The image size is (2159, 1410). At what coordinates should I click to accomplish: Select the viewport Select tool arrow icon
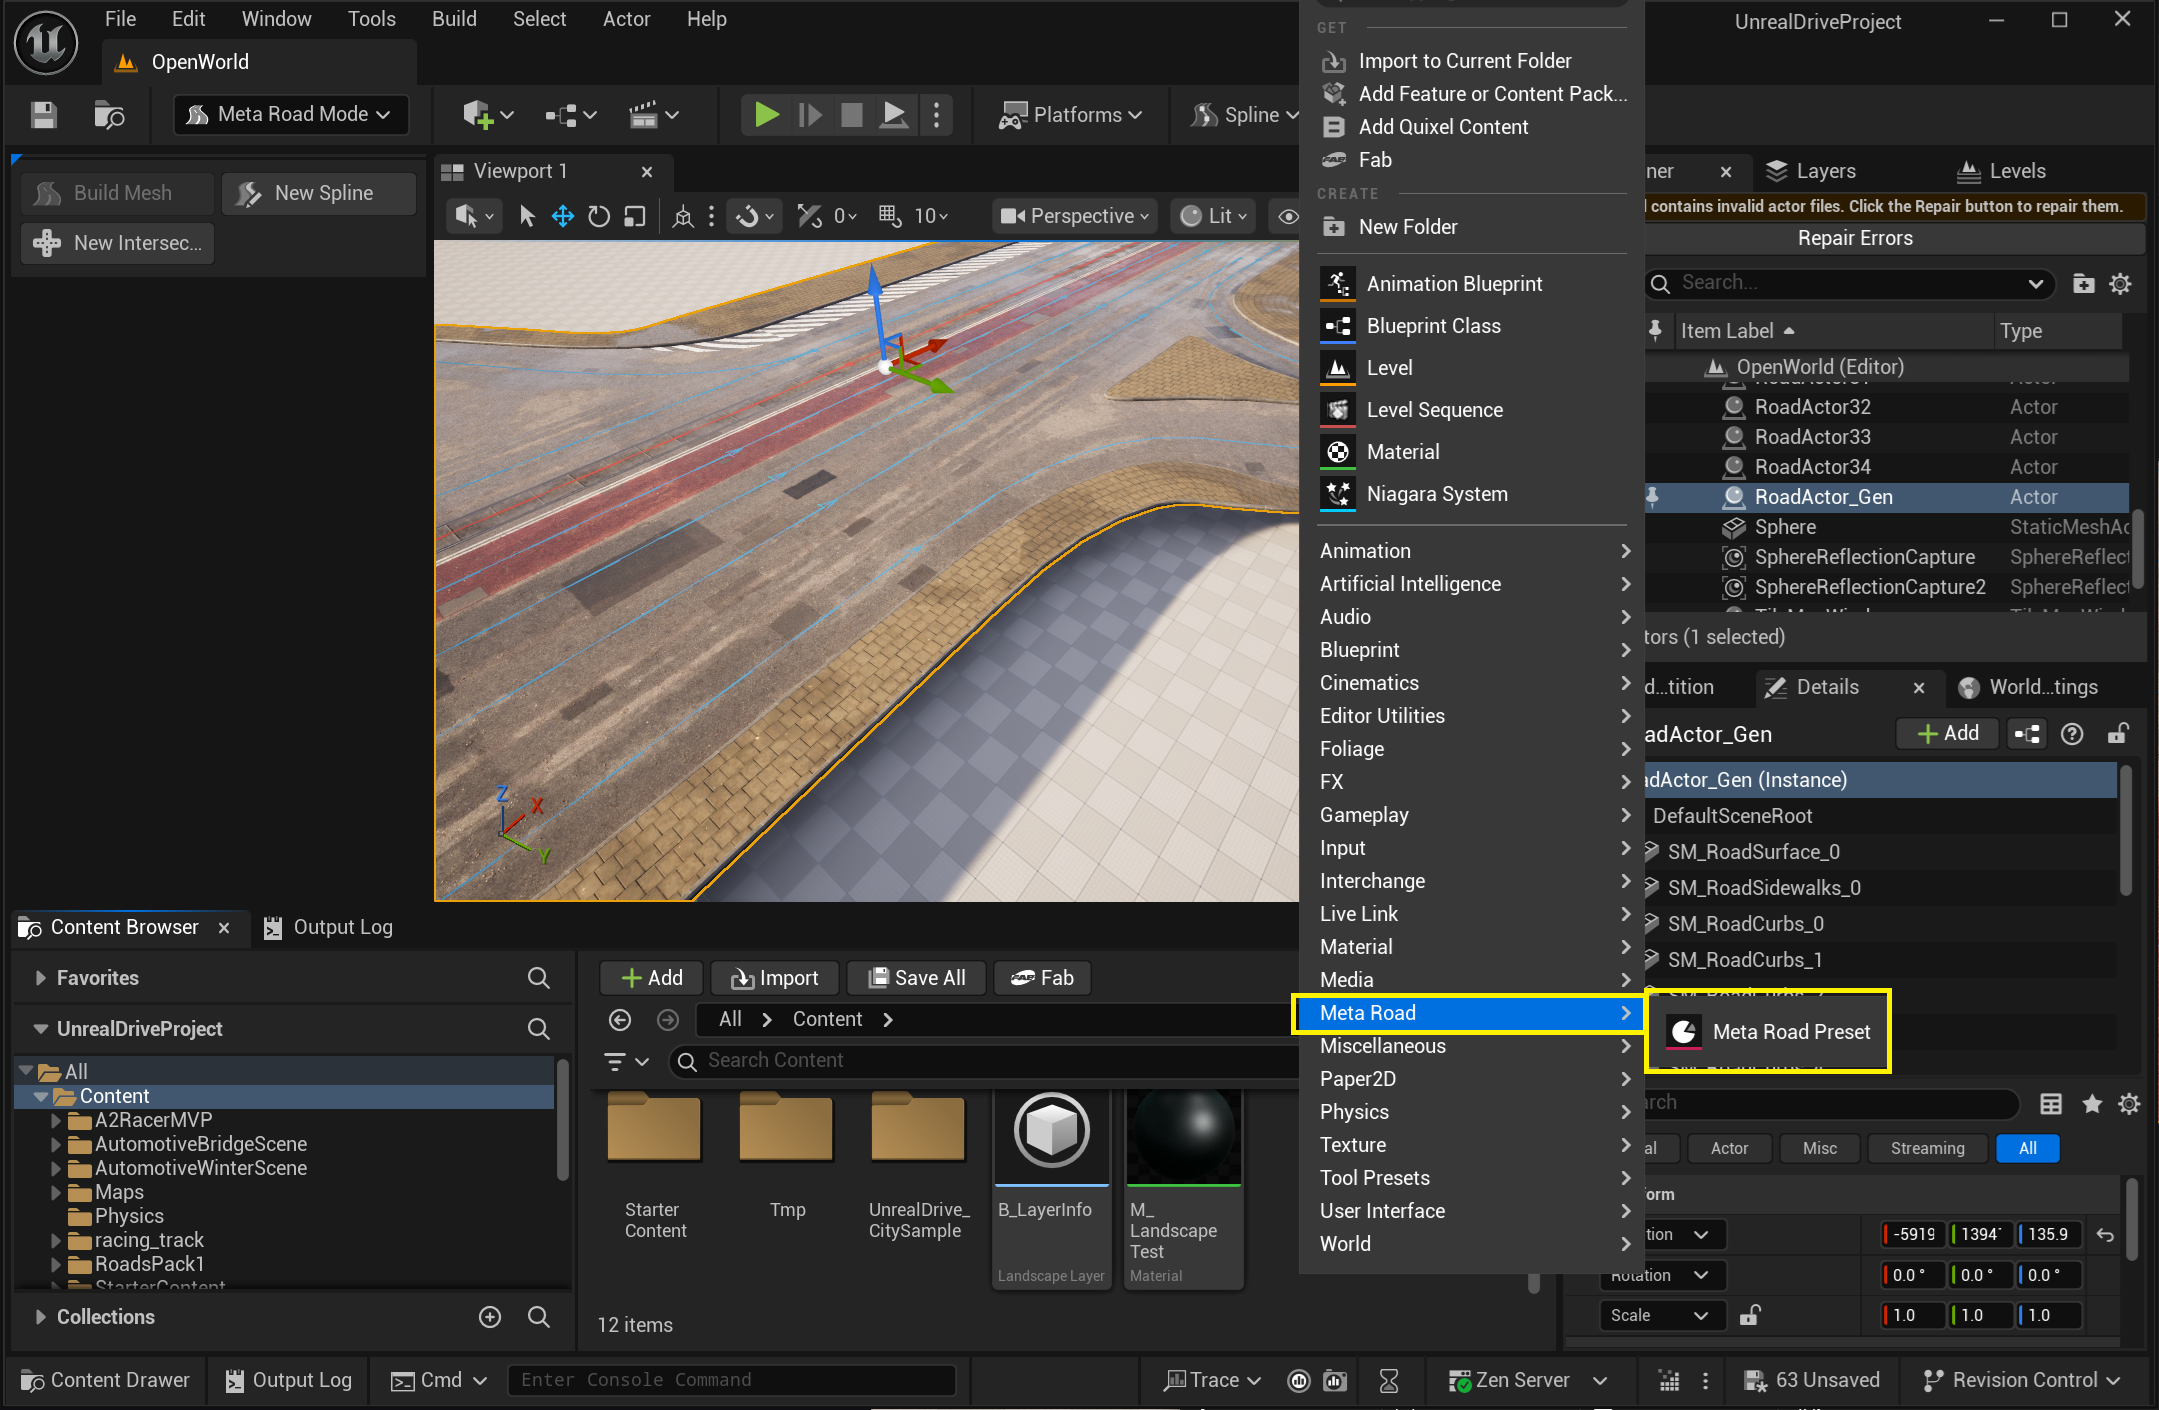[527, 216]
